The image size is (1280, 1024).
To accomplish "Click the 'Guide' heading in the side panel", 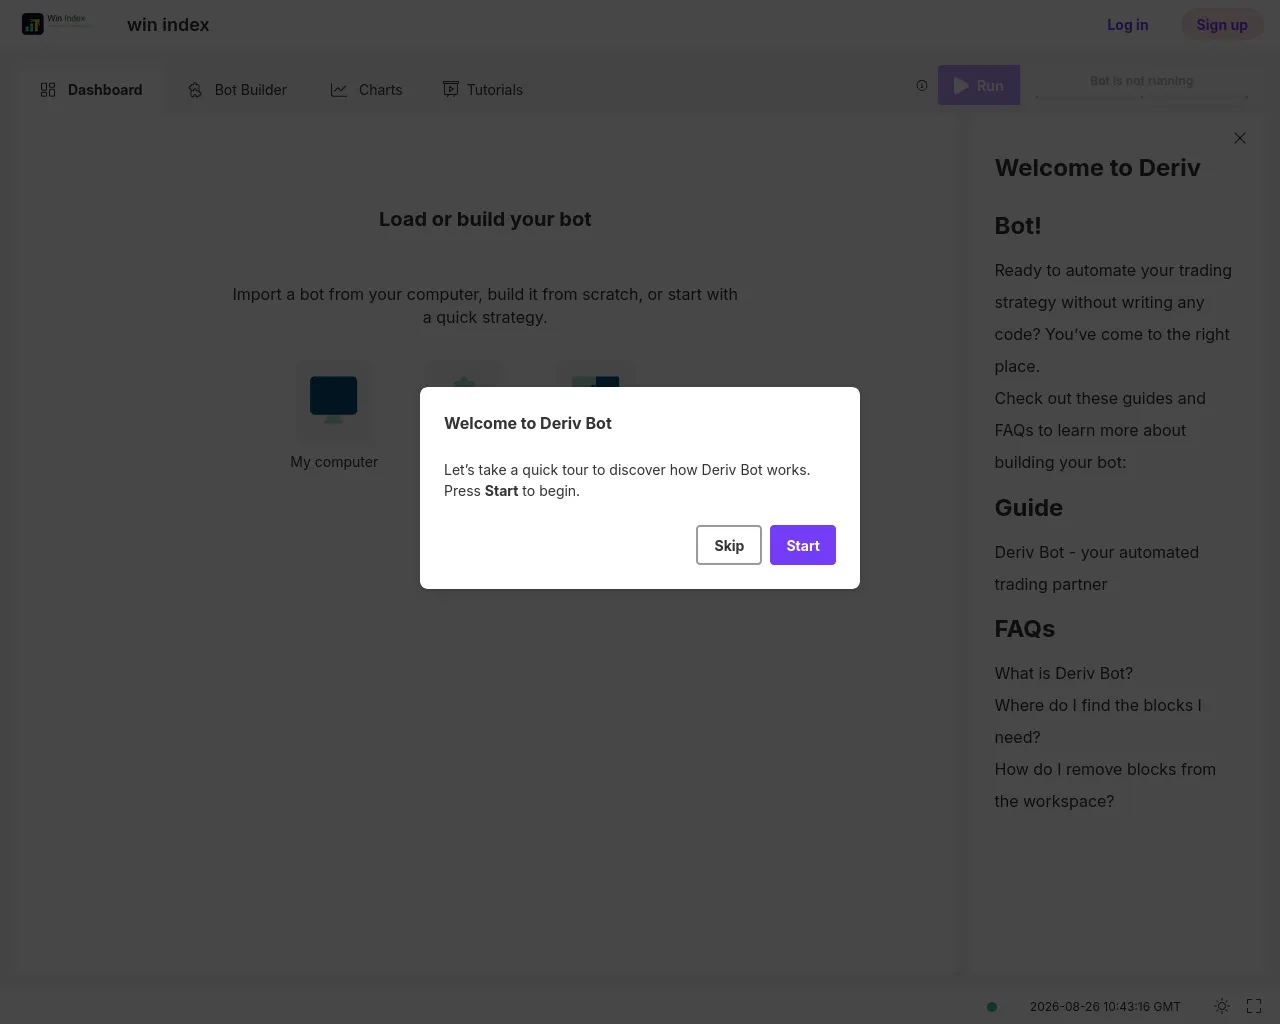I will [x=1029, y=508].
